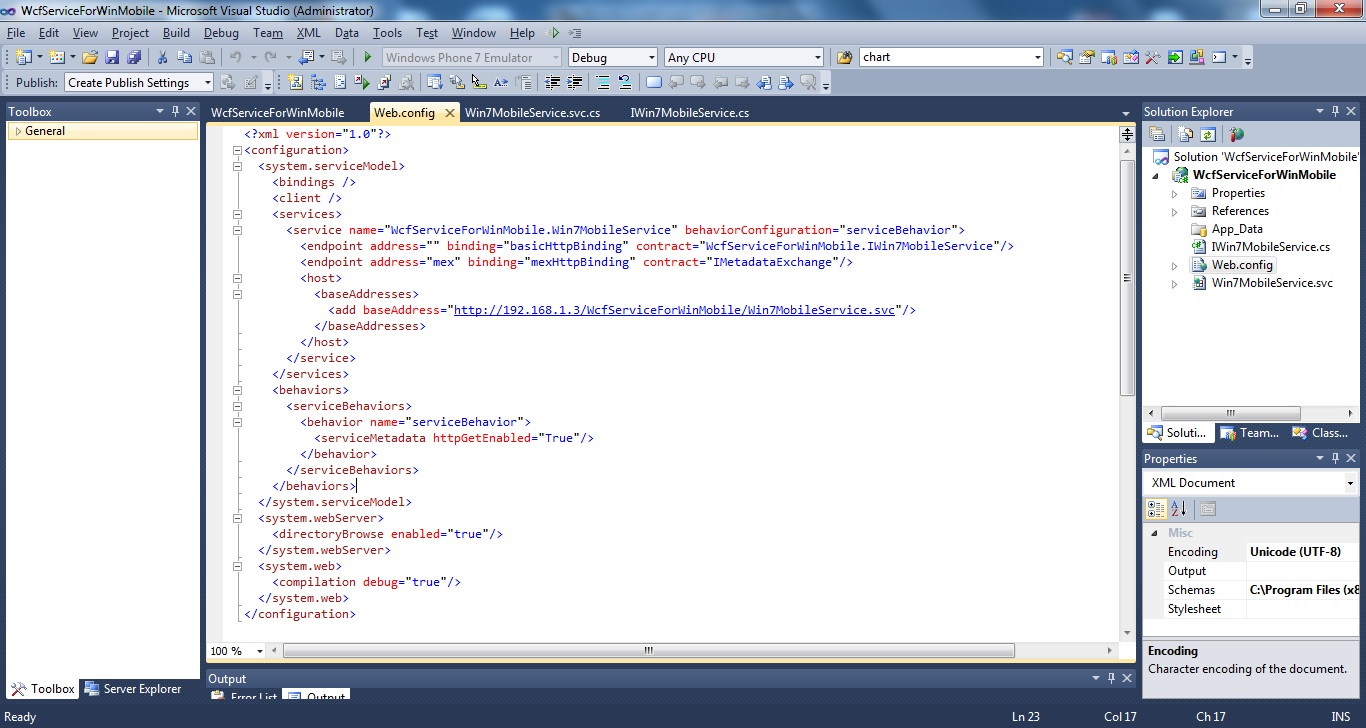The height and width of the screenshot is (728, 1366).
Task: Click the Find in Files icon beside chart box
Action: click(845, 57)
